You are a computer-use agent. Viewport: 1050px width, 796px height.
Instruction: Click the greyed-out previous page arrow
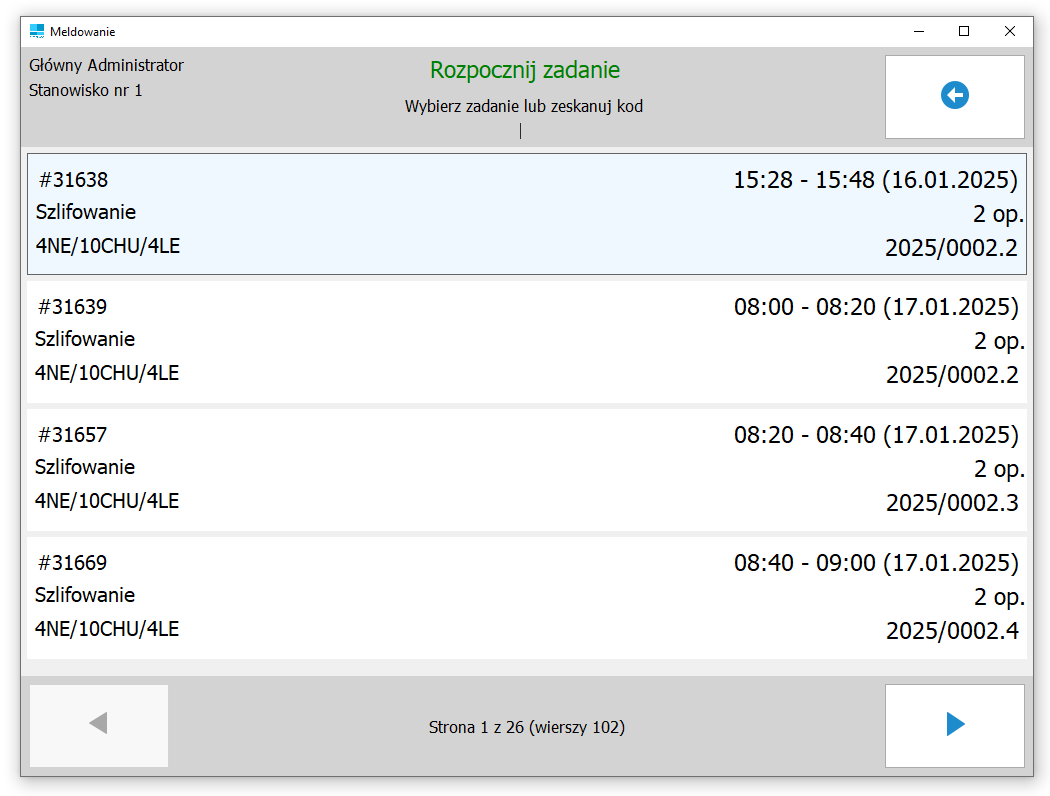99,725
